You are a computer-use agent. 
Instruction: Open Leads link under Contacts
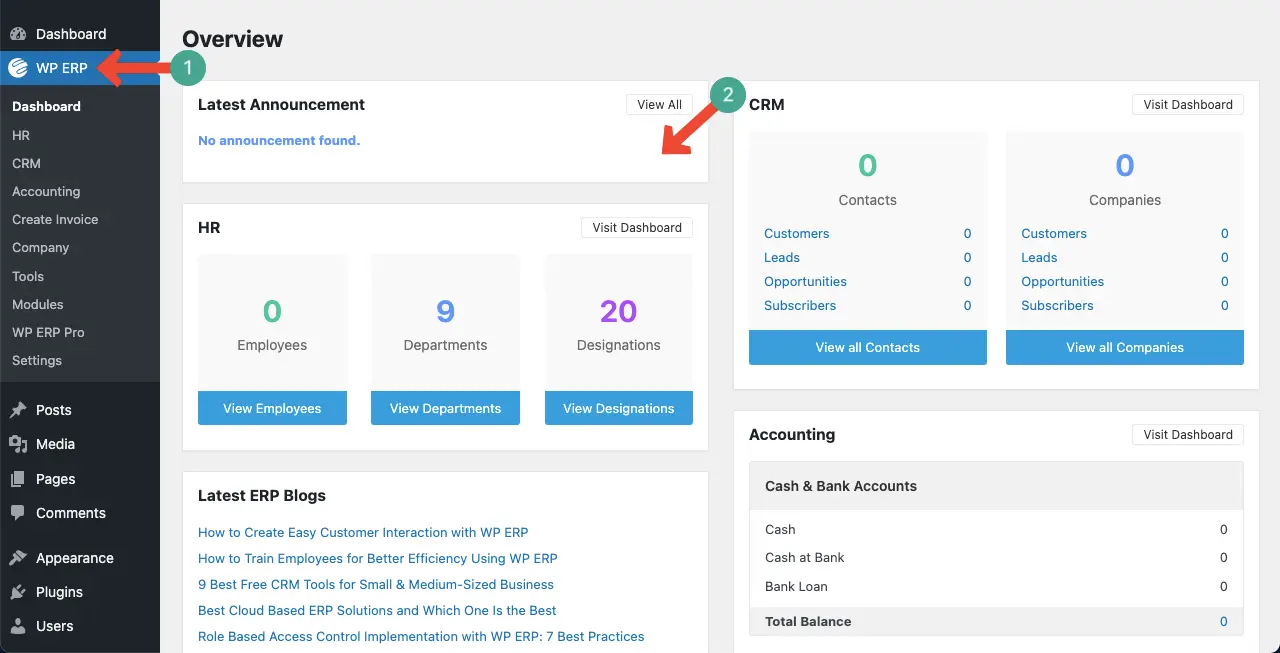782,257
